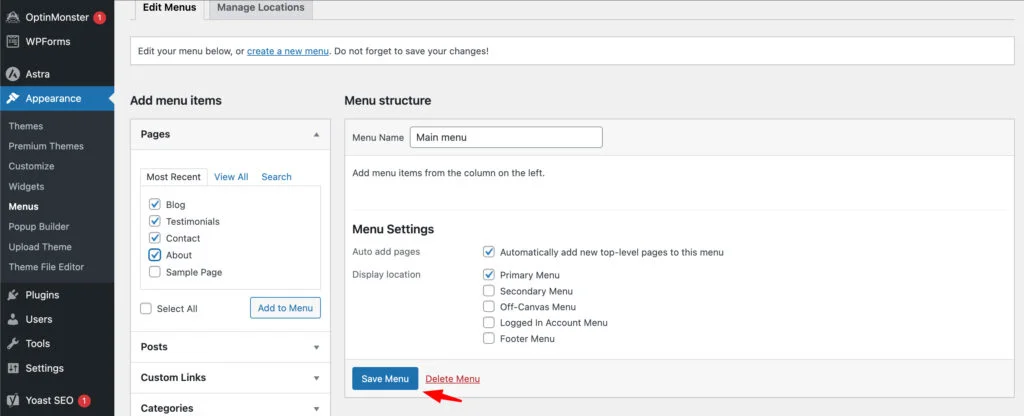1024x416 pixels.
Task: Click the Add to Menu button
Action: click(285, 308)
